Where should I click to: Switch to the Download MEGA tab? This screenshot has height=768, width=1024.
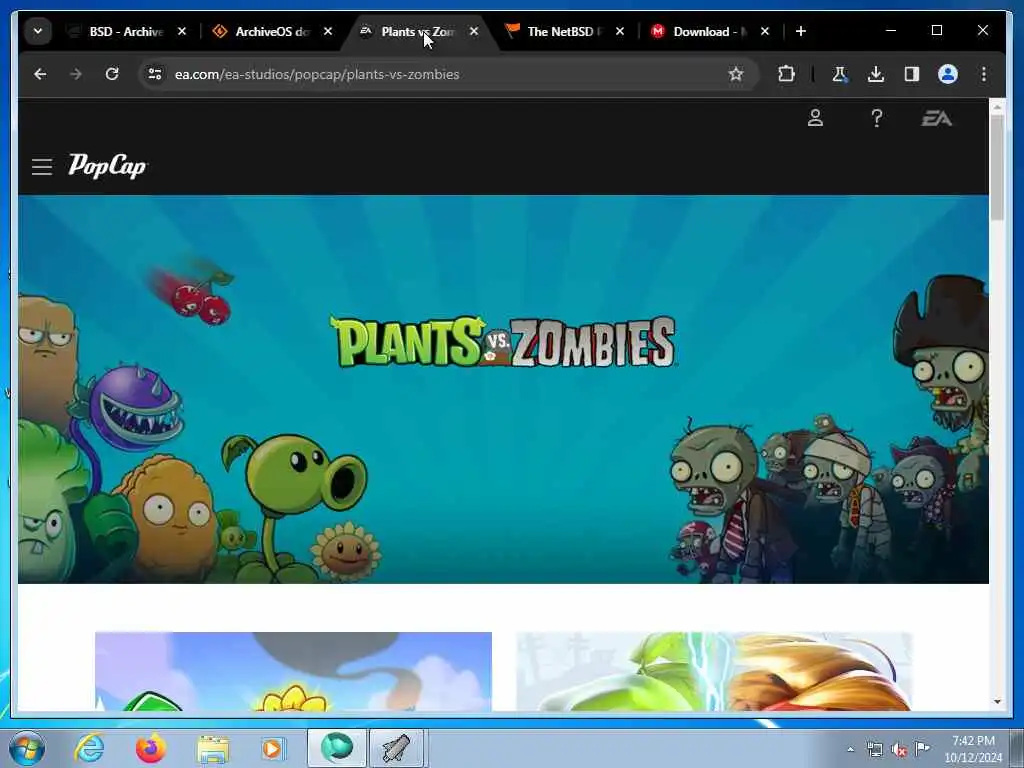tap(710, 31)
